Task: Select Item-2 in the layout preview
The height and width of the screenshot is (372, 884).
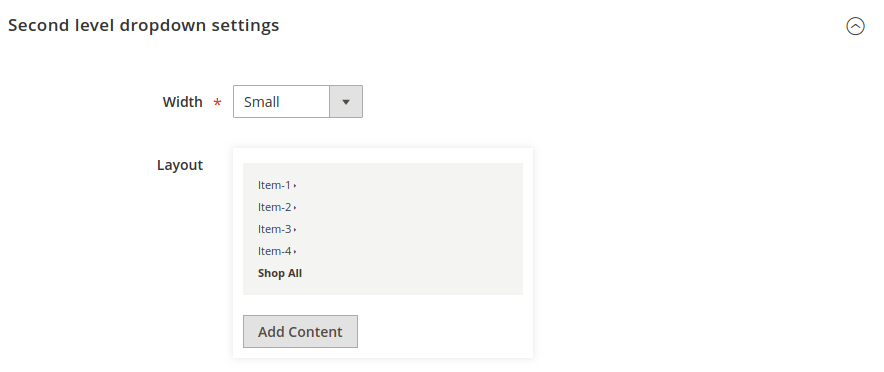Action: (x=274, y=207)
